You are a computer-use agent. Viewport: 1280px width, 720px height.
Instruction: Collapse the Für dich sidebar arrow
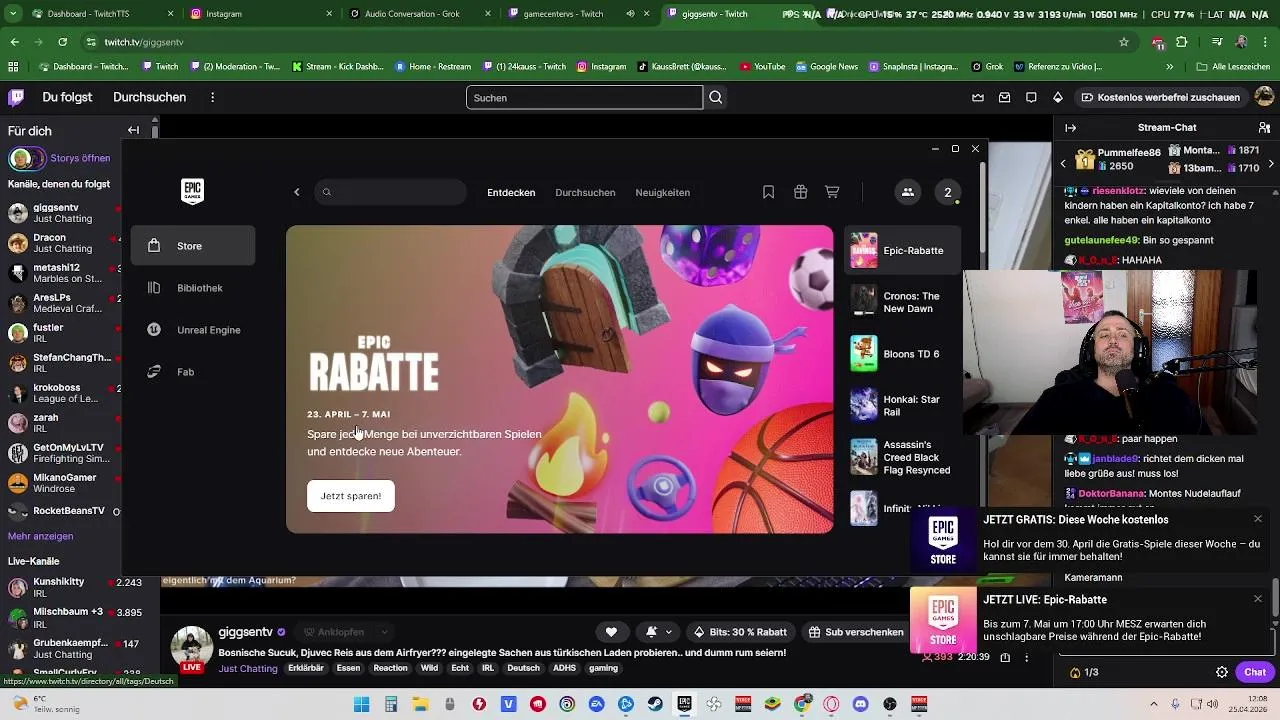click(x=133, y=130)
